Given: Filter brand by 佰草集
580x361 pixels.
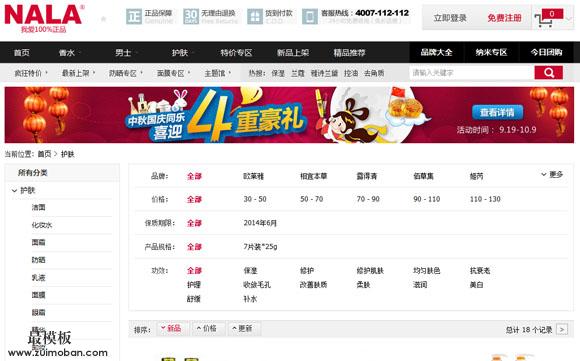Looking at the screenshot, I should point(423,176).
